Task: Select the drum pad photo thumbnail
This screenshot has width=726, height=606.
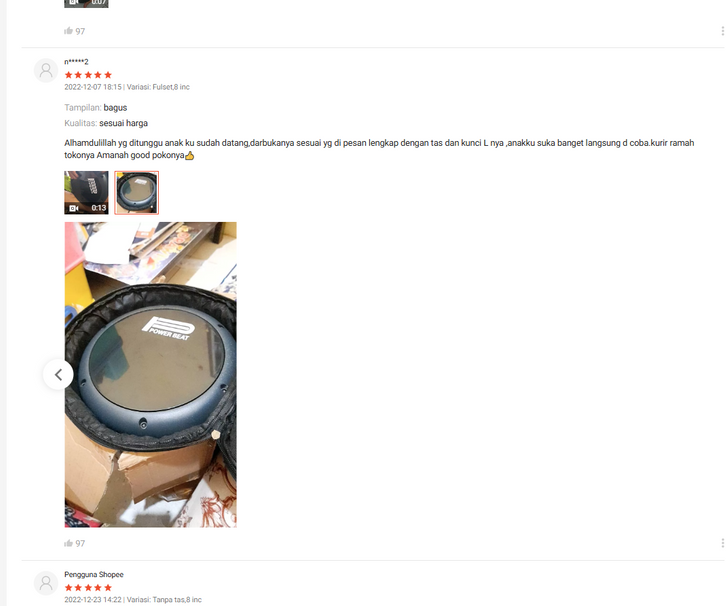Action: point(137,193)
